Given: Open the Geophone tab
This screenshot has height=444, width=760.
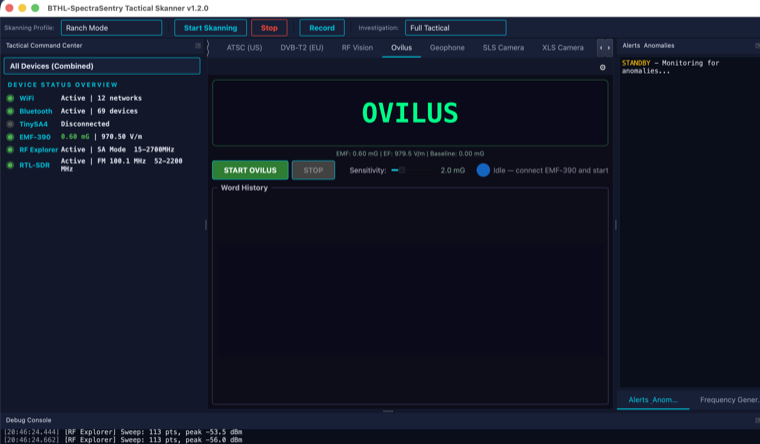Looking at the screenshot, I should coord(447,48).
